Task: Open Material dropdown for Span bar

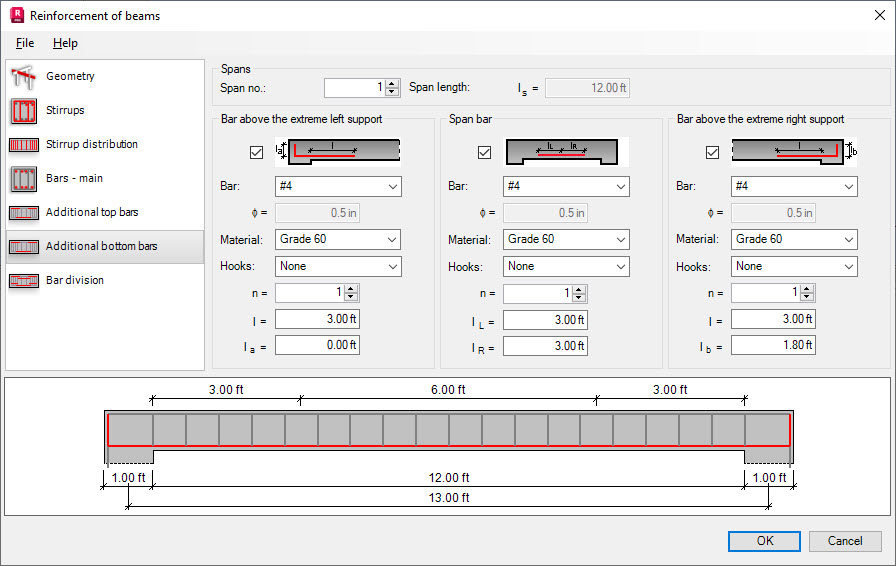Action: [566, 240]
